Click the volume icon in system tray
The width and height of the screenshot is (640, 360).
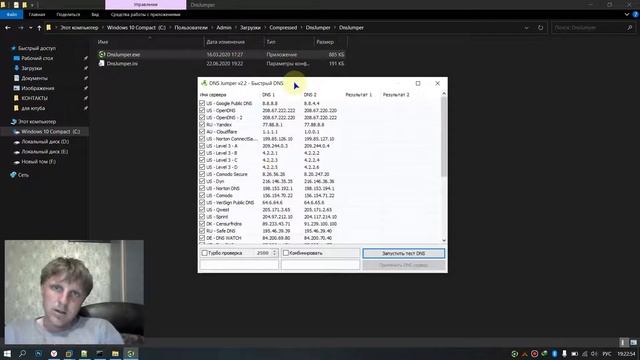pyautogui.click(x=594, y=353)
